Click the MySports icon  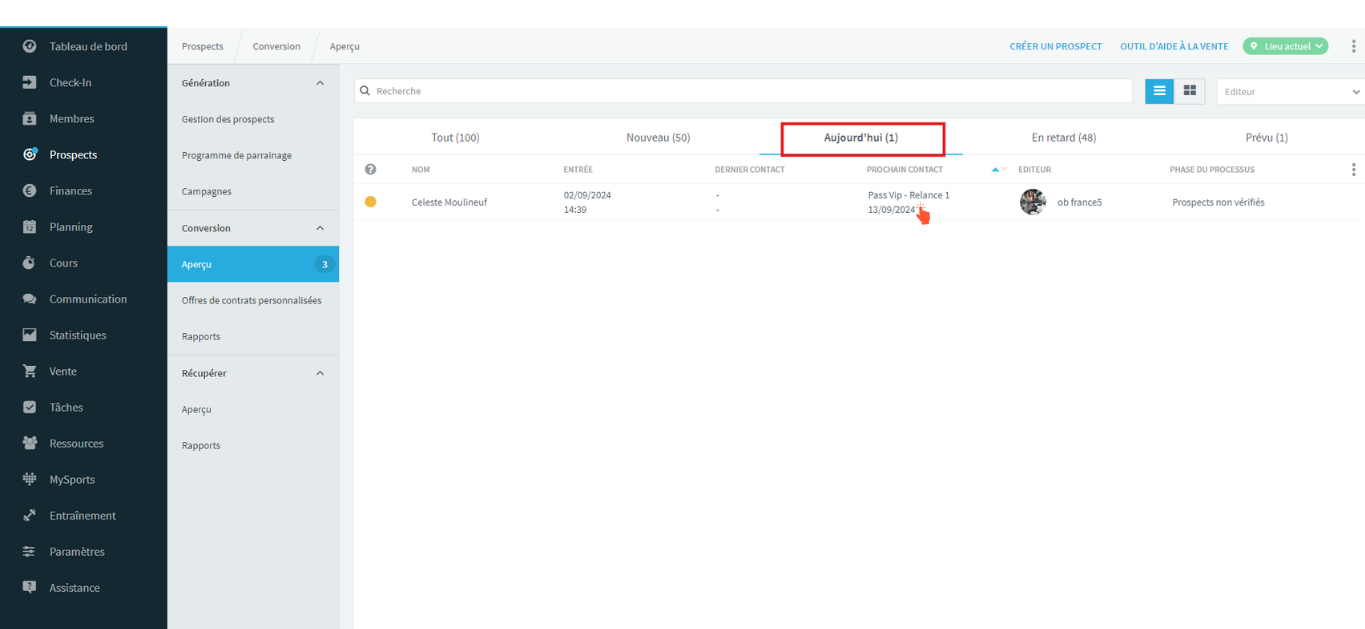pos(30,479)
